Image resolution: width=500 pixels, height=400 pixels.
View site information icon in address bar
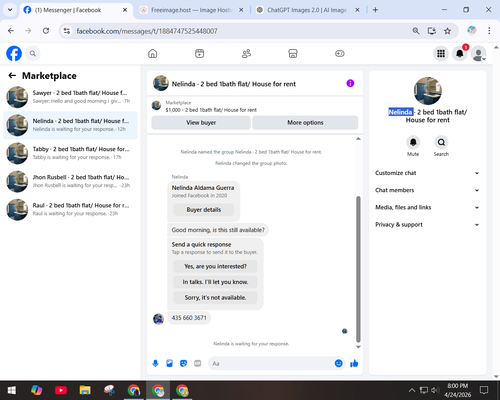tap(67, 31)
